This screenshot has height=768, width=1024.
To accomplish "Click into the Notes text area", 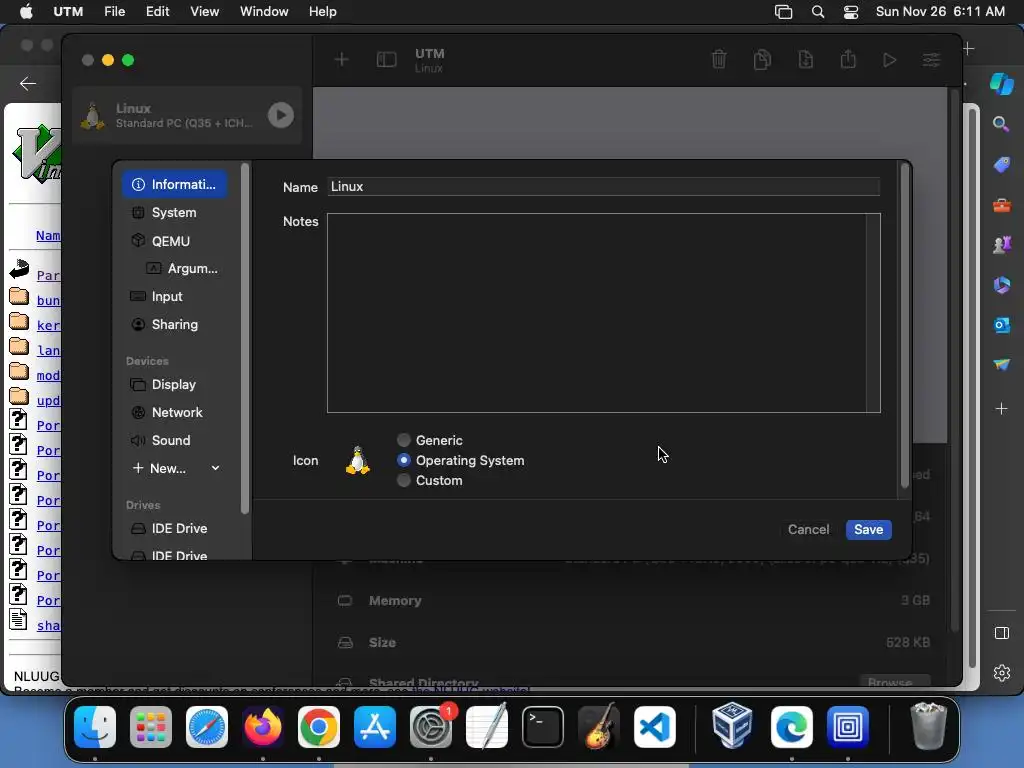I will coord(603,313).
